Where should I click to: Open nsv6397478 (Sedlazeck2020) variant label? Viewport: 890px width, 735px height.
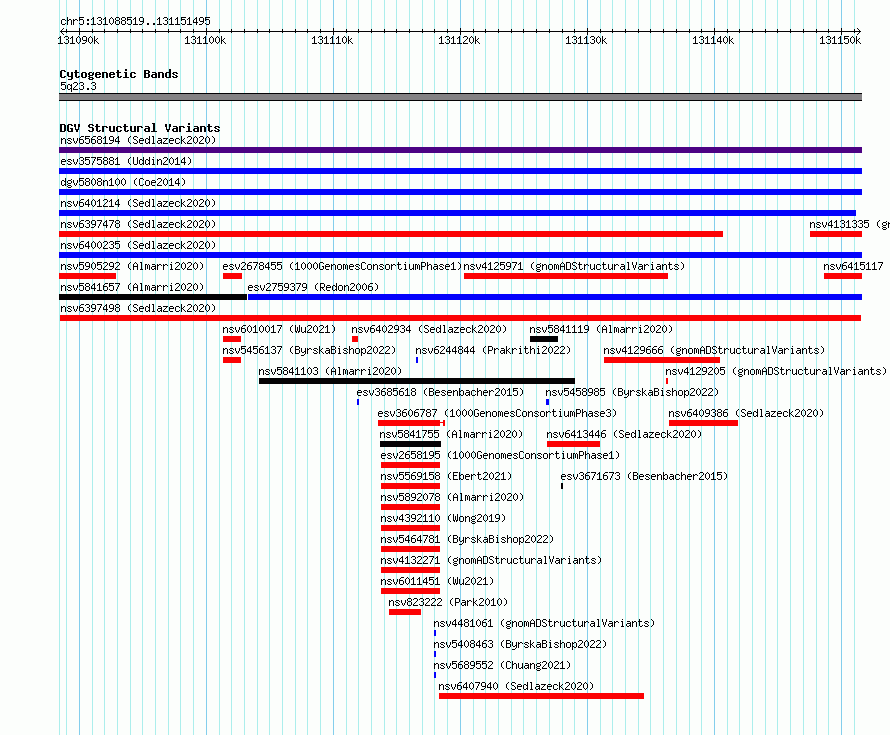pos(138,224)
